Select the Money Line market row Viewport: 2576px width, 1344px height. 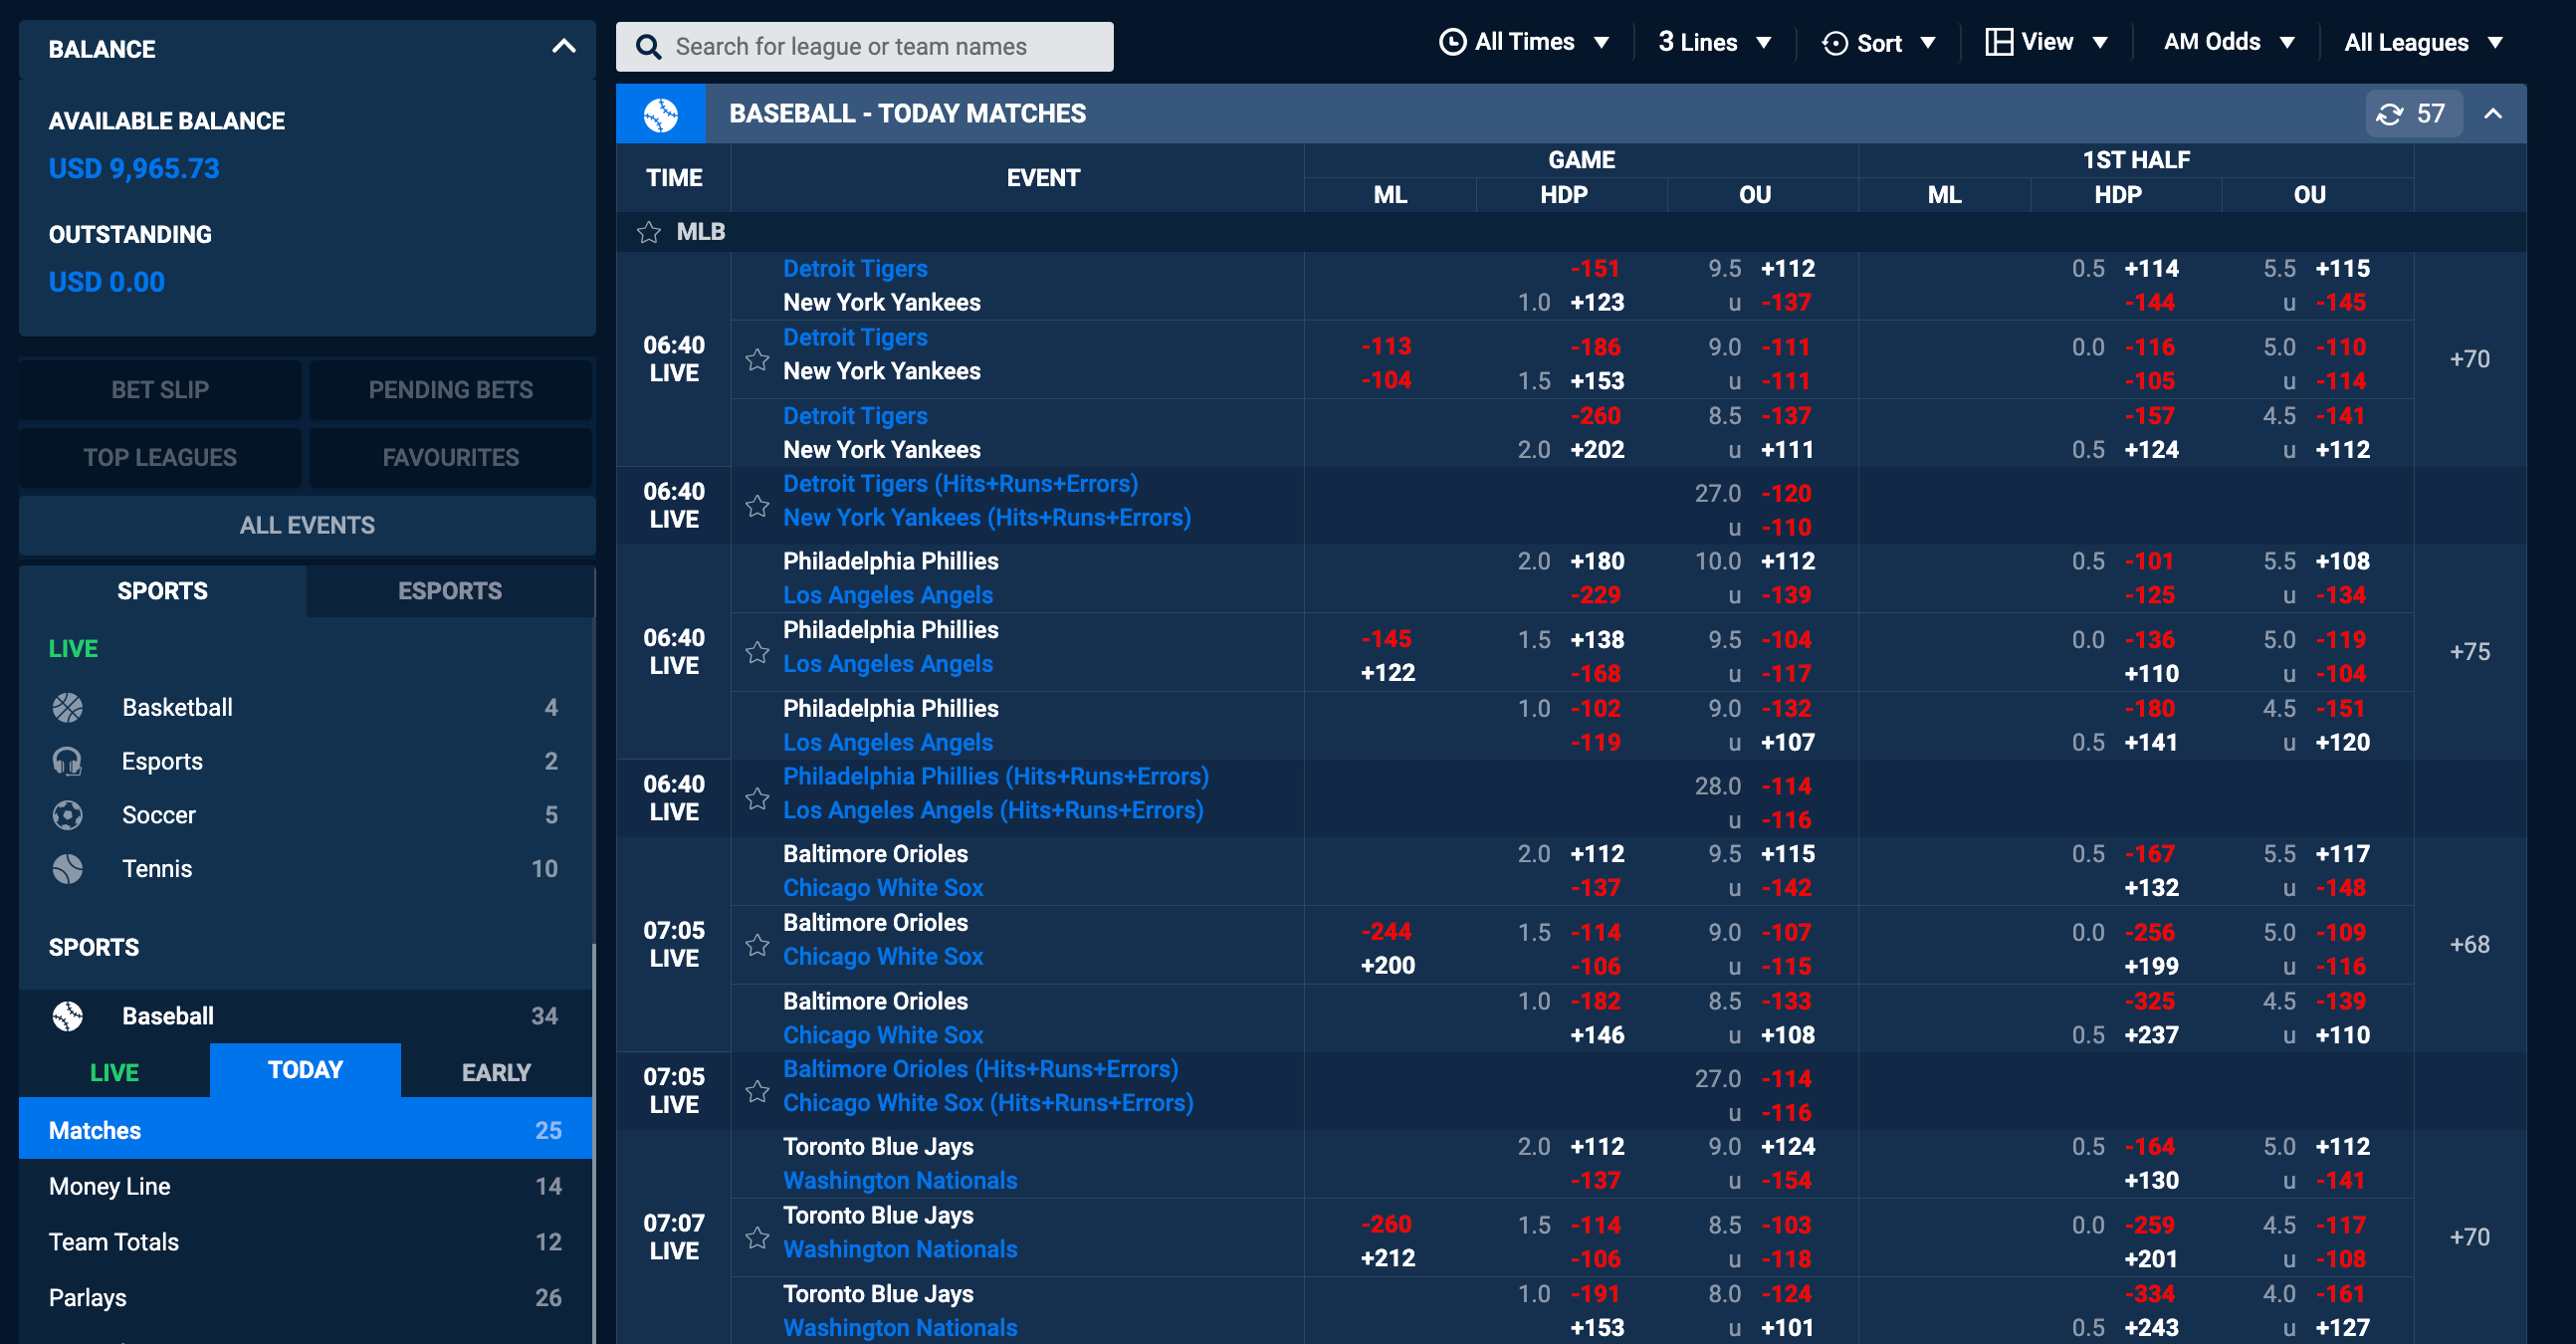[x=305, y=1187]
